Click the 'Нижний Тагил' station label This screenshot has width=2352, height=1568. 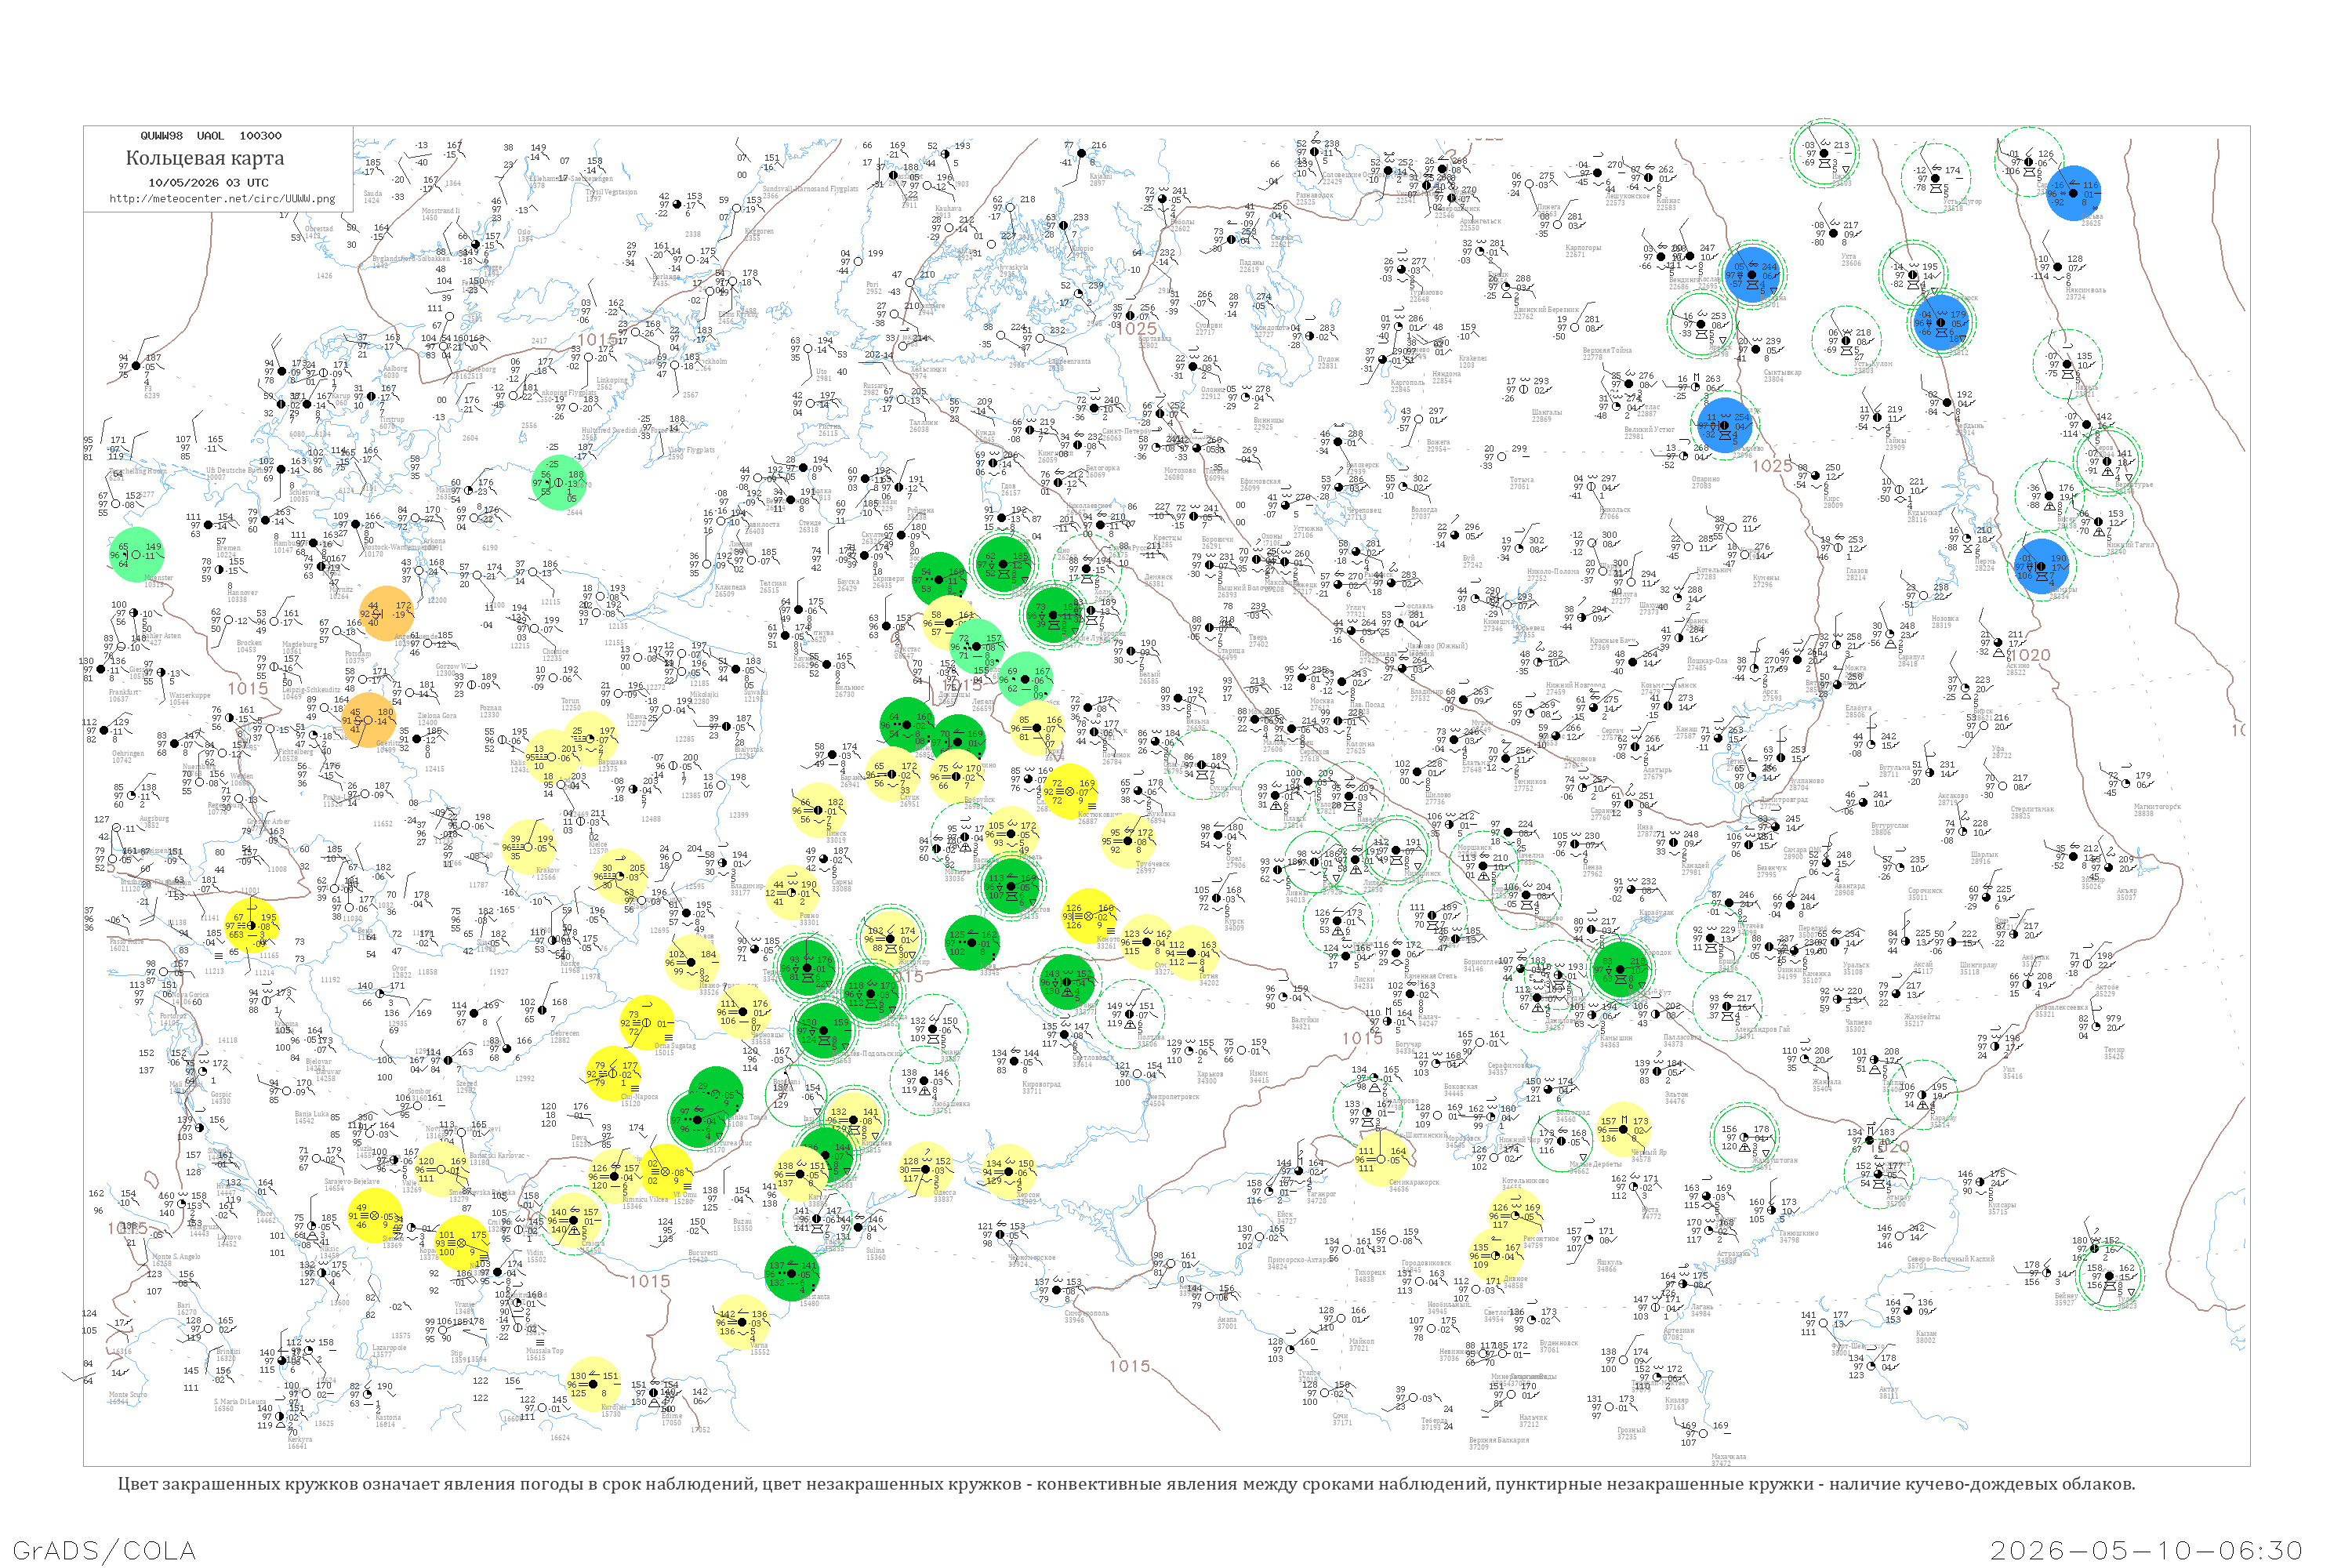(2131, 545)
